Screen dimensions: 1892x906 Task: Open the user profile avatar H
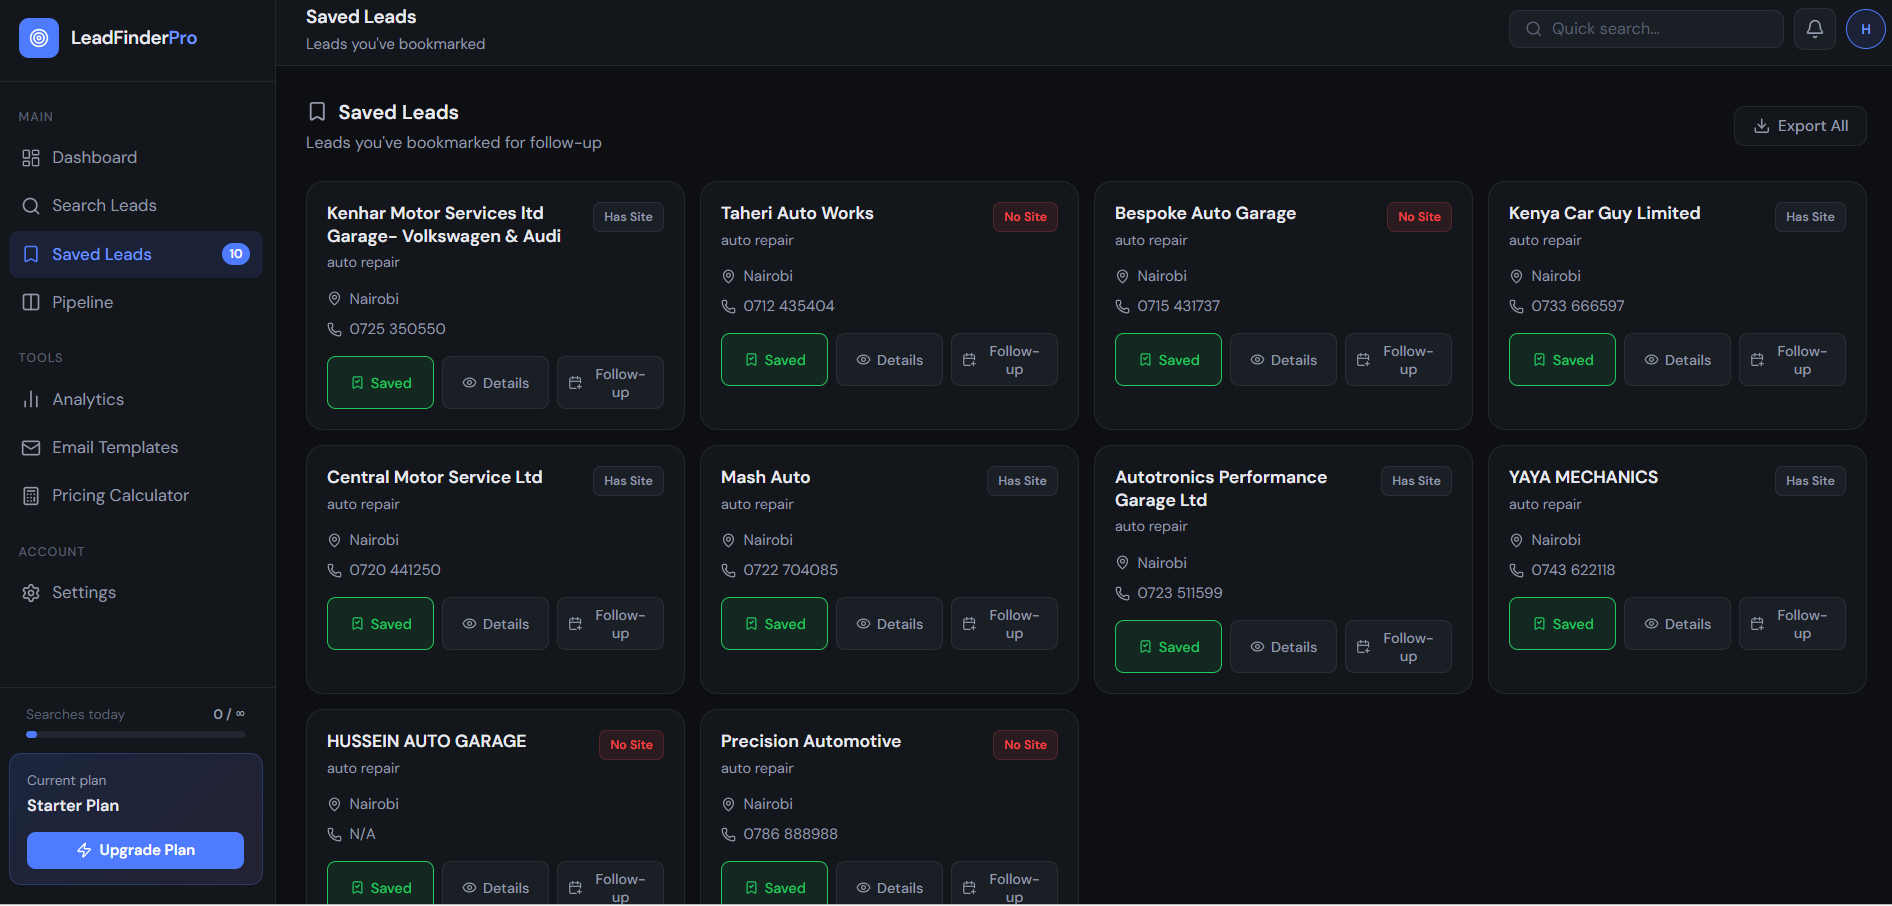pos(1866,29)
